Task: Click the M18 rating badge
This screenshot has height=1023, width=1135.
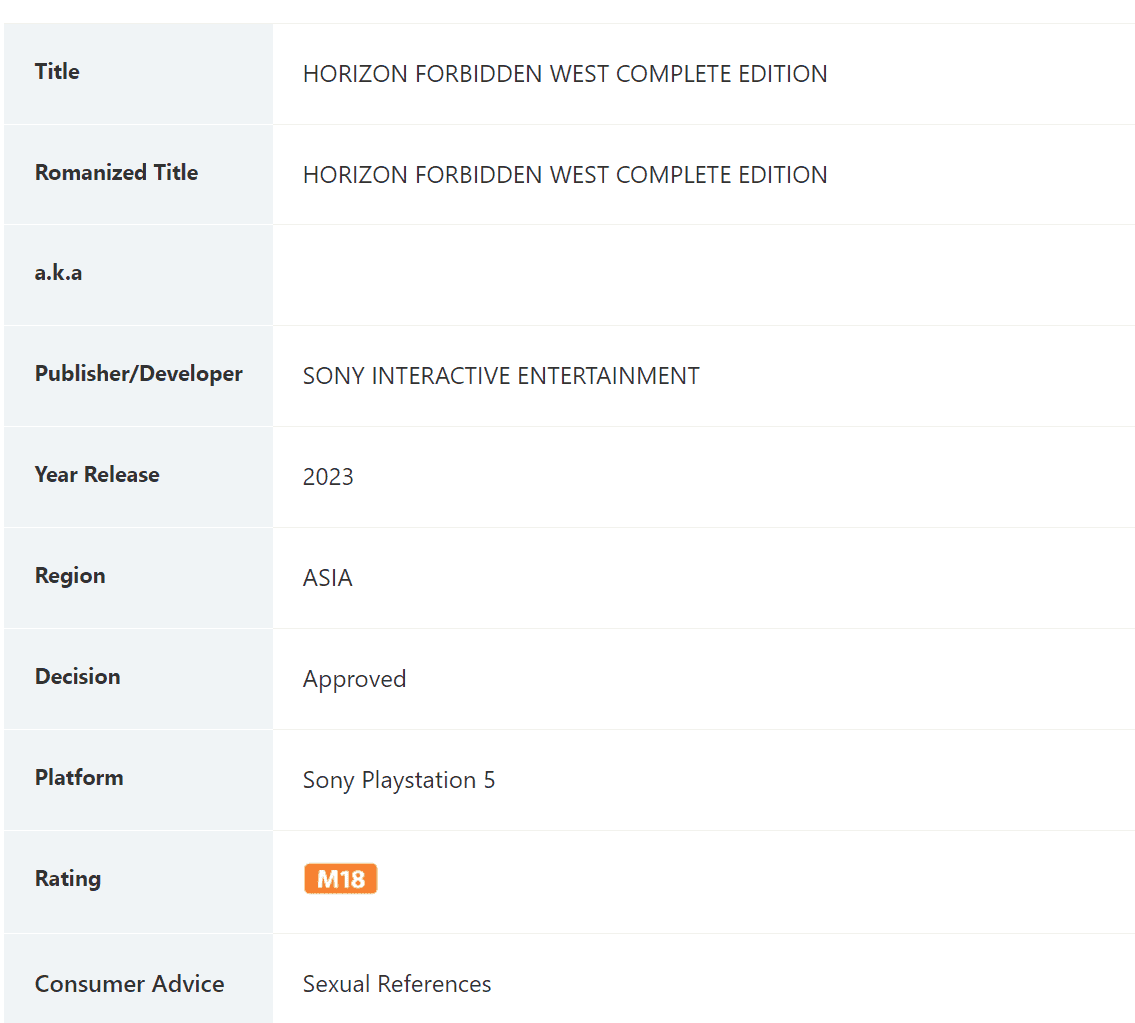Action: point(340,879)
